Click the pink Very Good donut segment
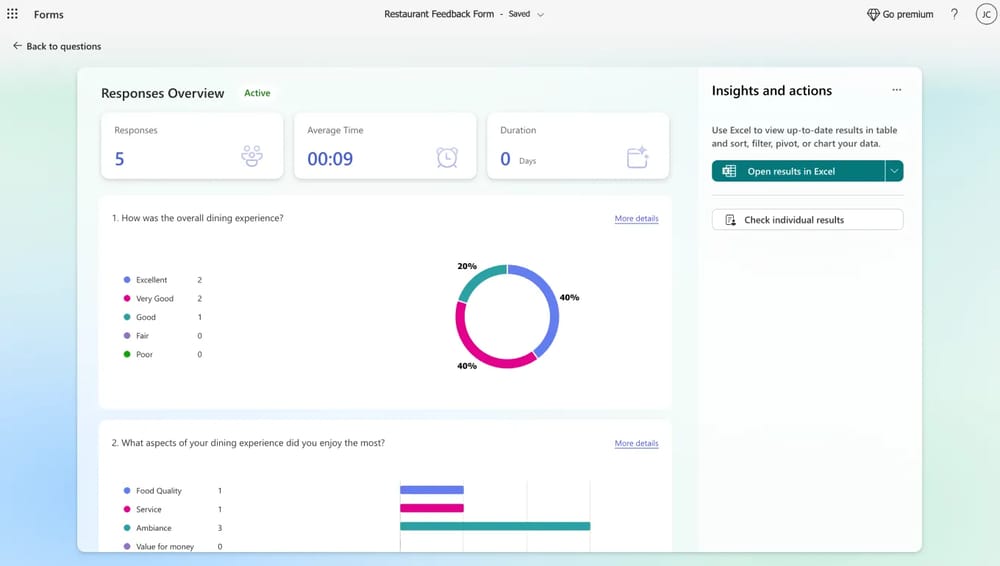Viewport: 1000px width, 566px height. [x=478, y=346]
